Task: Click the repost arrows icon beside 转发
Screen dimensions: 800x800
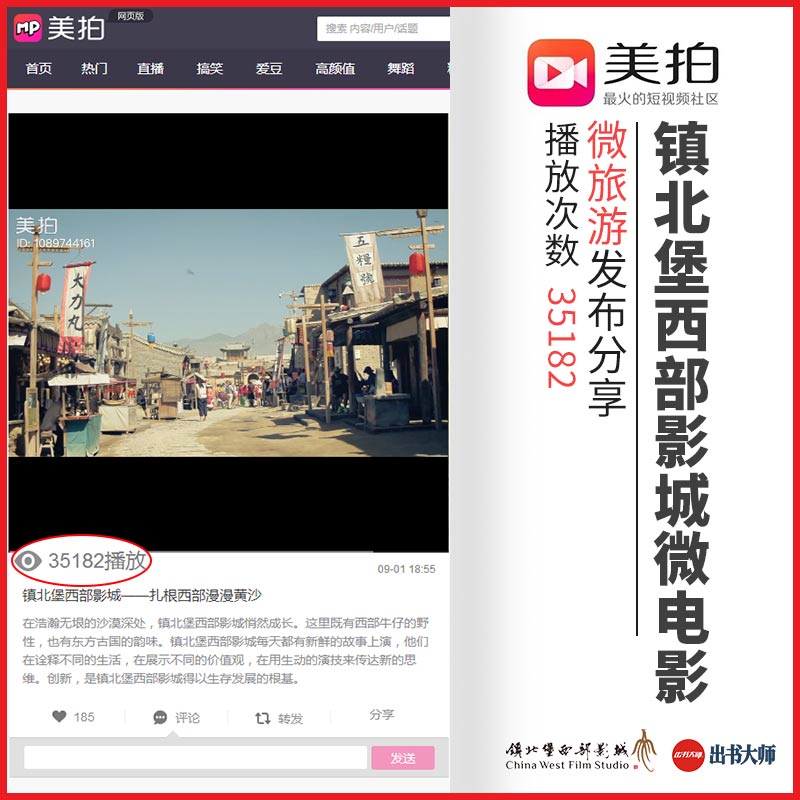Action: 263,718
